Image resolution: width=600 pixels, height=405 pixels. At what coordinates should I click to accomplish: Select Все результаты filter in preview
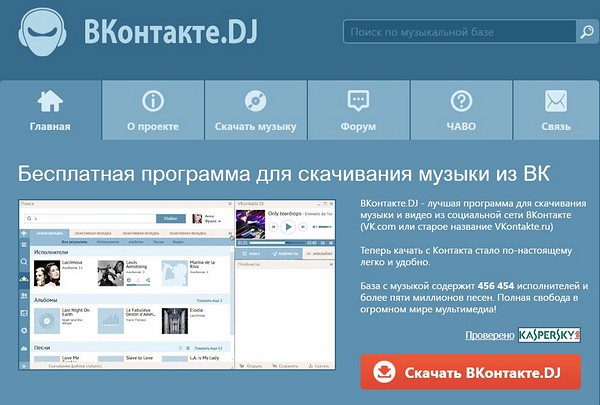click(x=74, y=242)
